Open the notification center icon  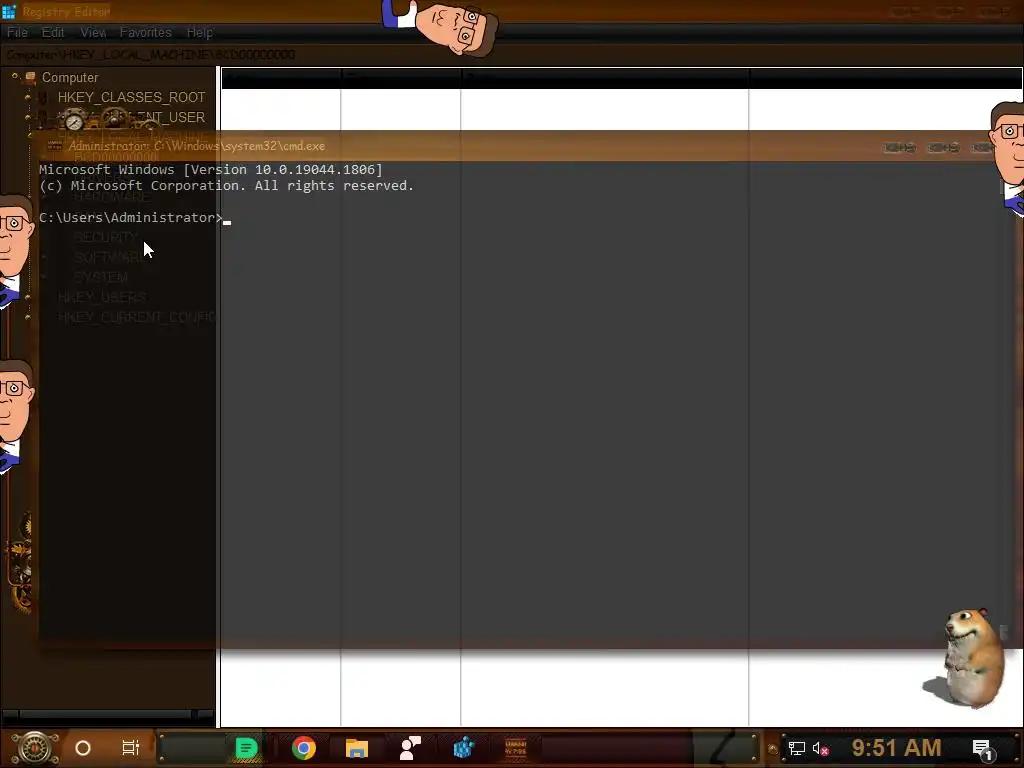983,749
